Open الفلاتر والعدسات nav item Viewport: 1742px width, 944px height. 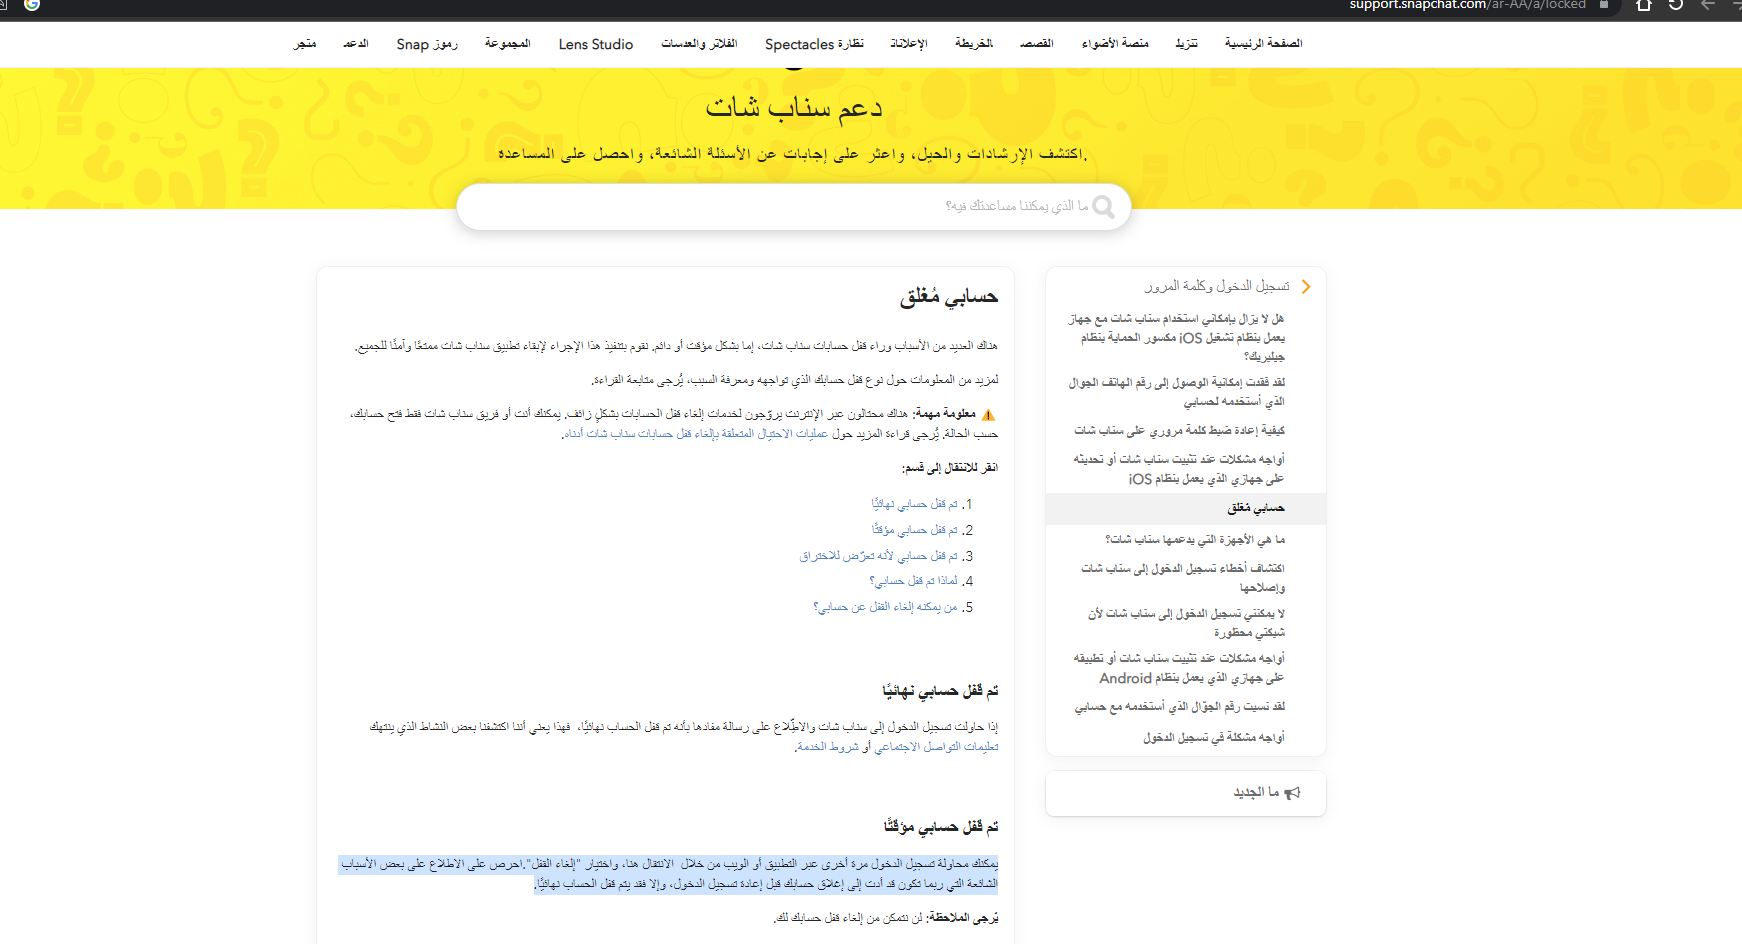(699, 44)
